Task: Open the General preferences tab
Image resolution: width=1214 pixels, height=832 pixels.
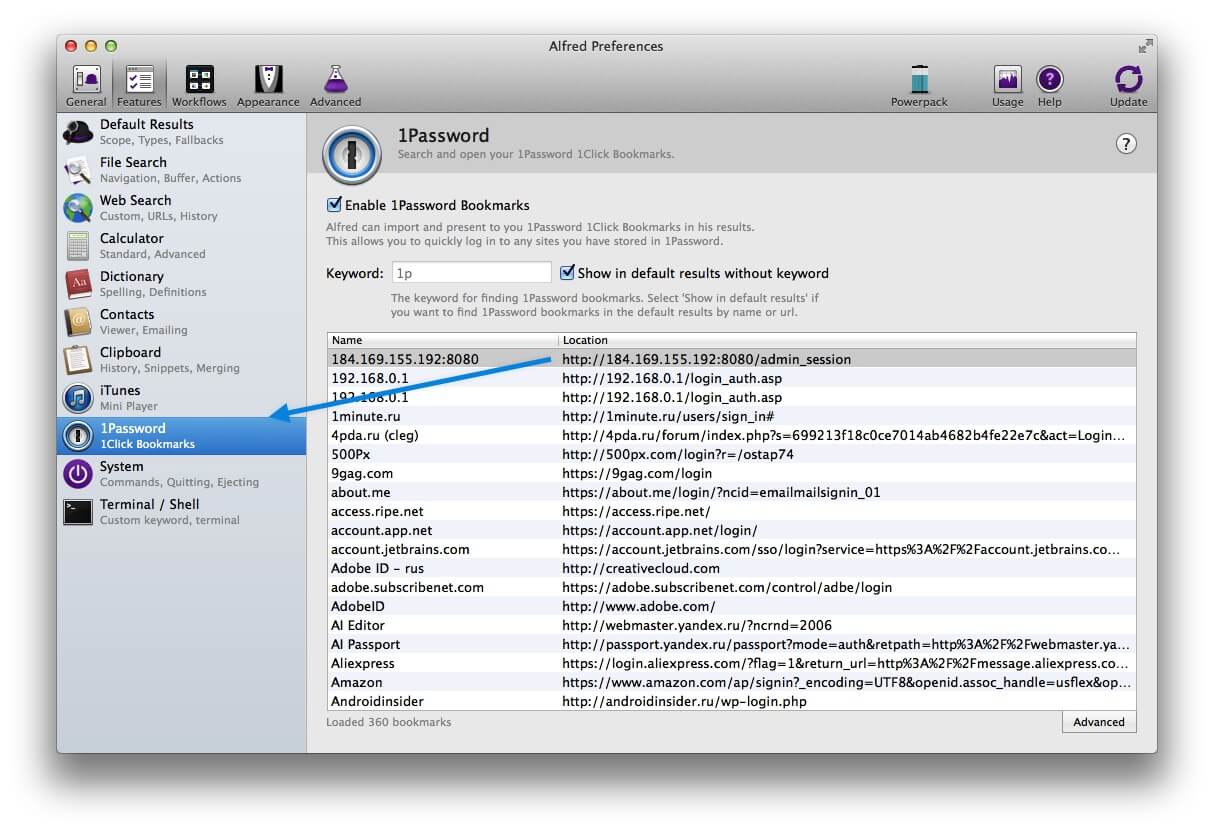Action: pos(86,86)
